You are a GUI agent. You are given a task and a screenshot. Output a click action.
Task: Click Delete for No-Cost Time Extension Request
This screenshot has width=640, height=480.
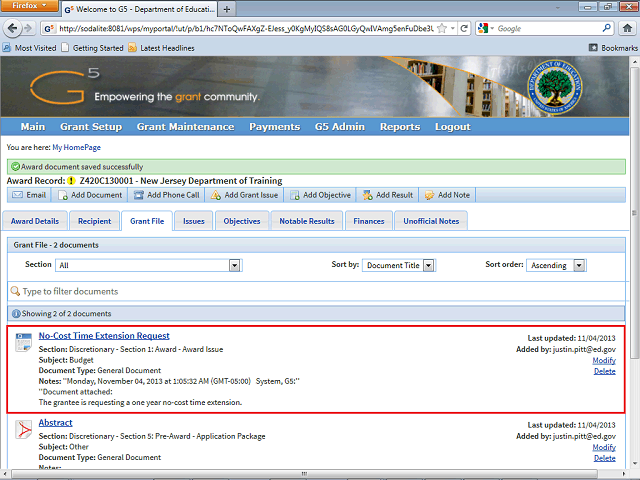pos(604,371)
